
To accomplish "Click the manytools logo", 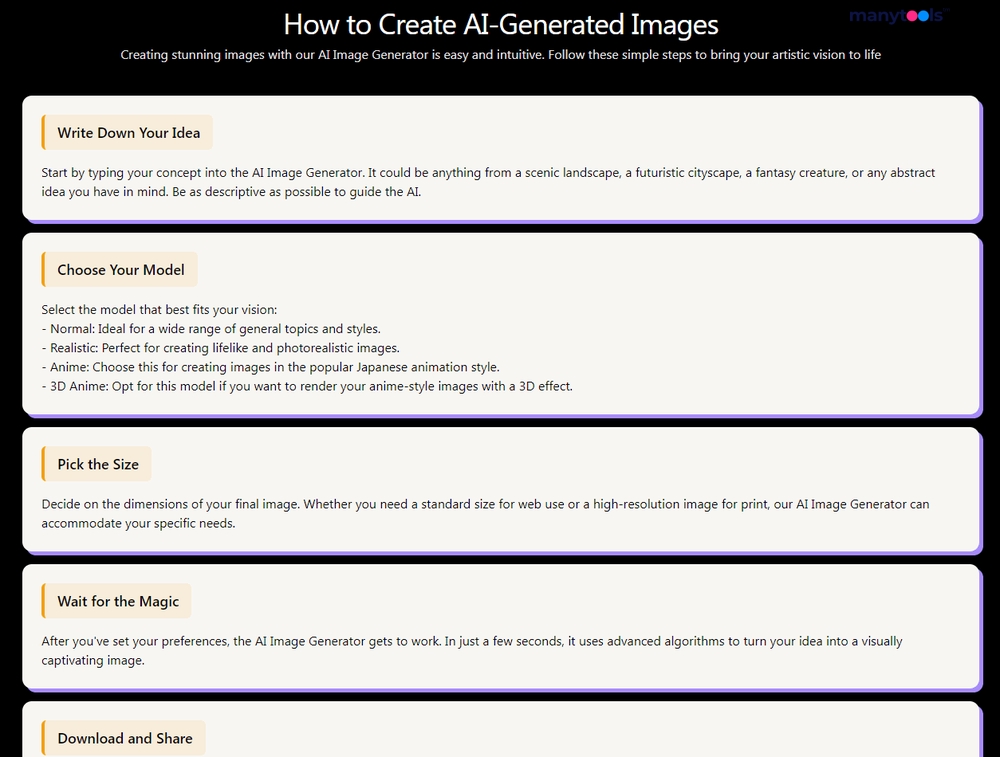I will pos(897,16).
